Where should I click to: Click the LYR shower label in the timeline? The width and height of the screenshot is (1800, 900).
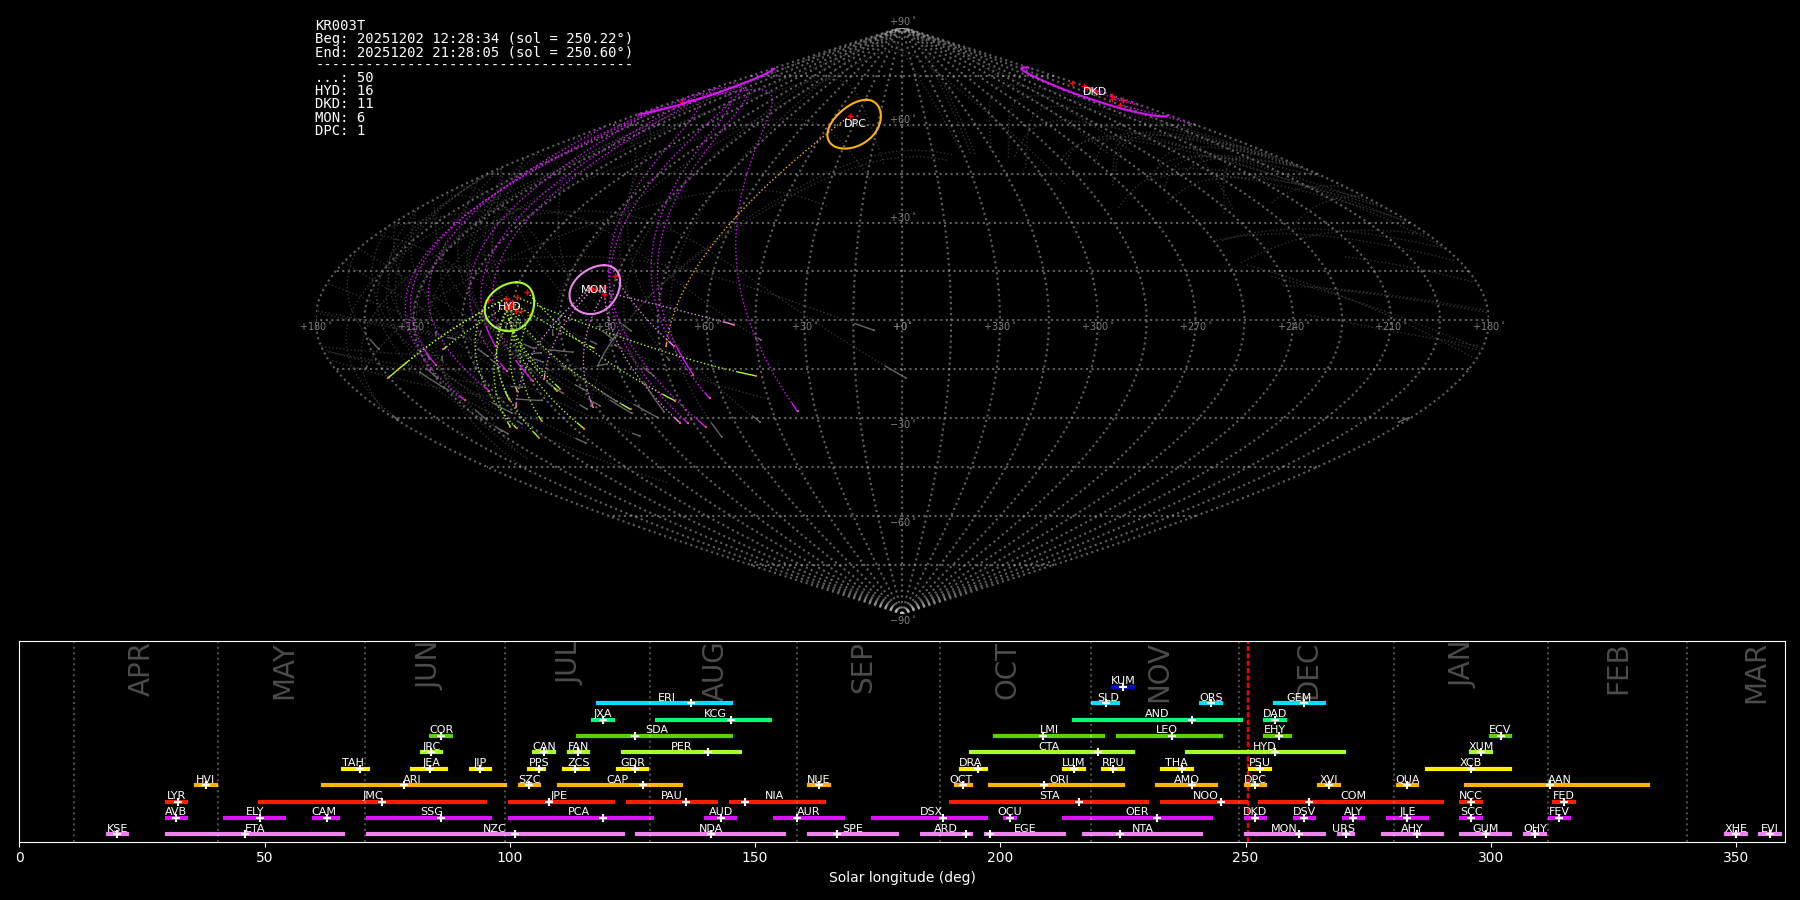[x=176, y=796]
